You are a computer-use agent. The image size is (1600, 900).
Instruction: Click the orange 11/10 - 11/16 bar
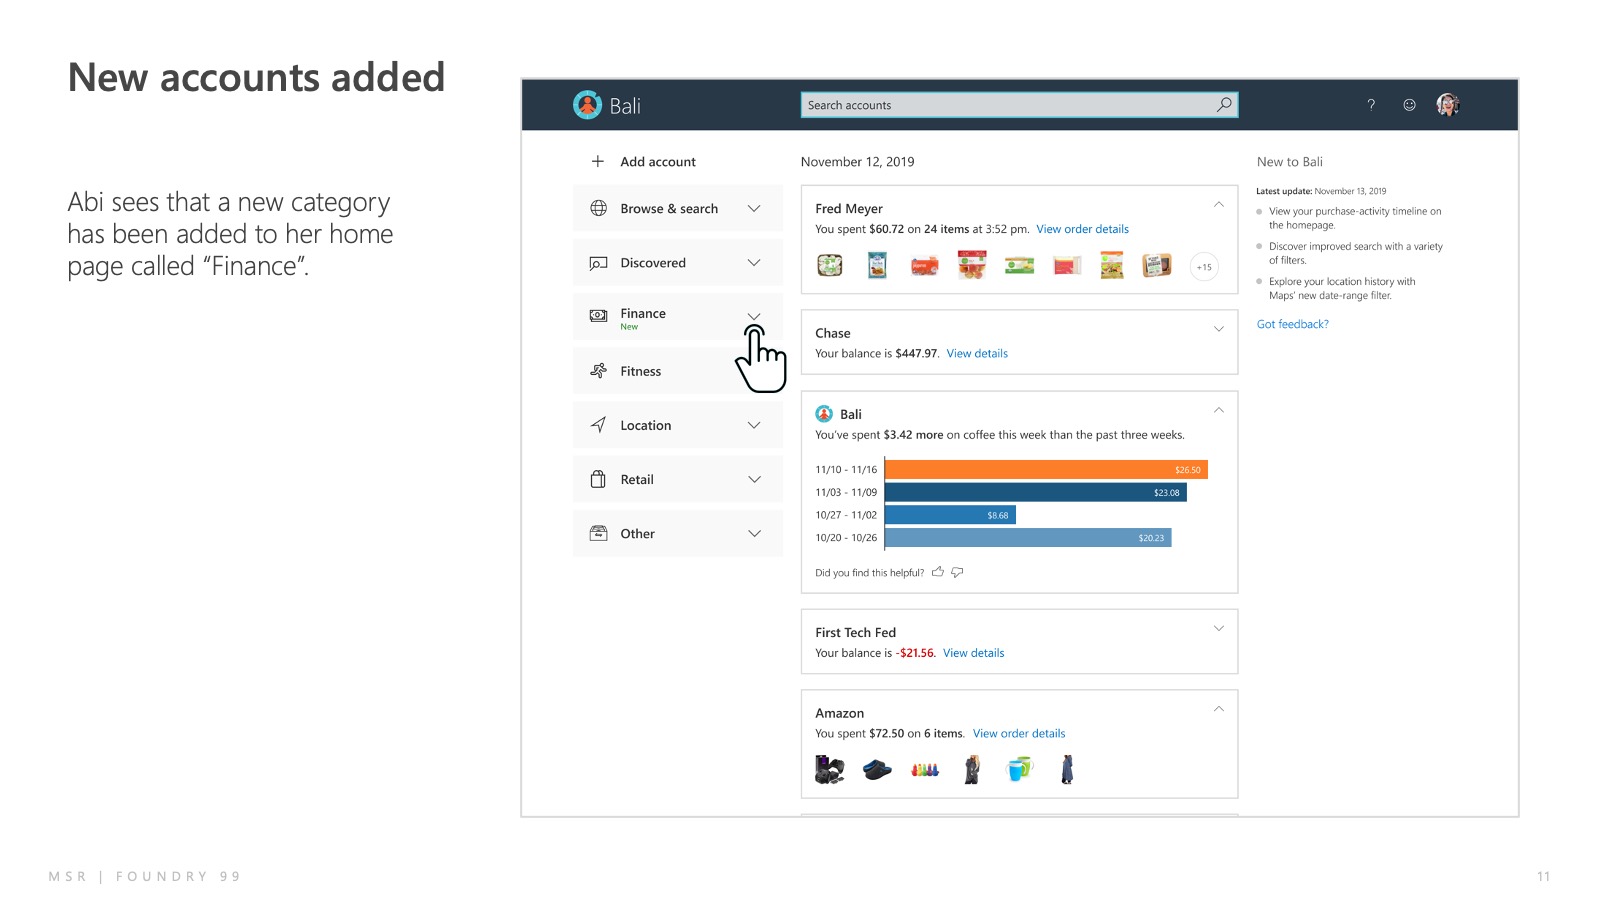point(1045,469)
